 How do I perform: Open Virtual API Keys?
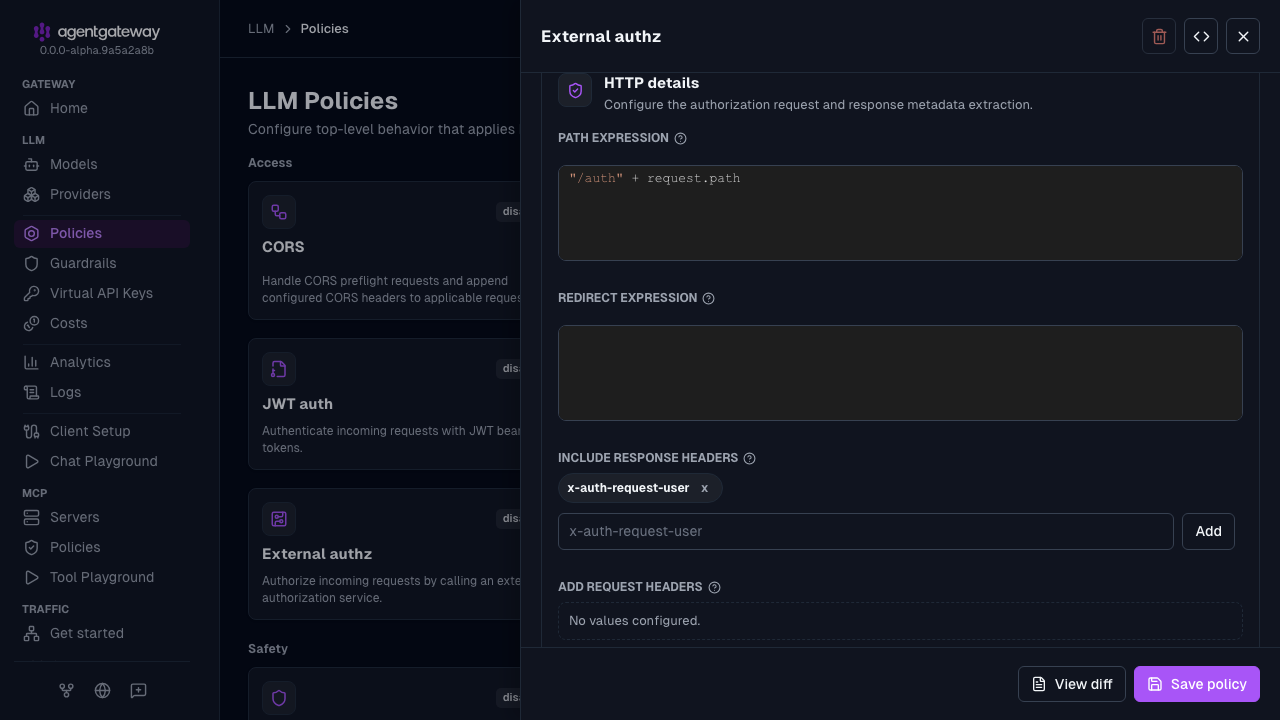pyautogui.click(x=102, y=293)
